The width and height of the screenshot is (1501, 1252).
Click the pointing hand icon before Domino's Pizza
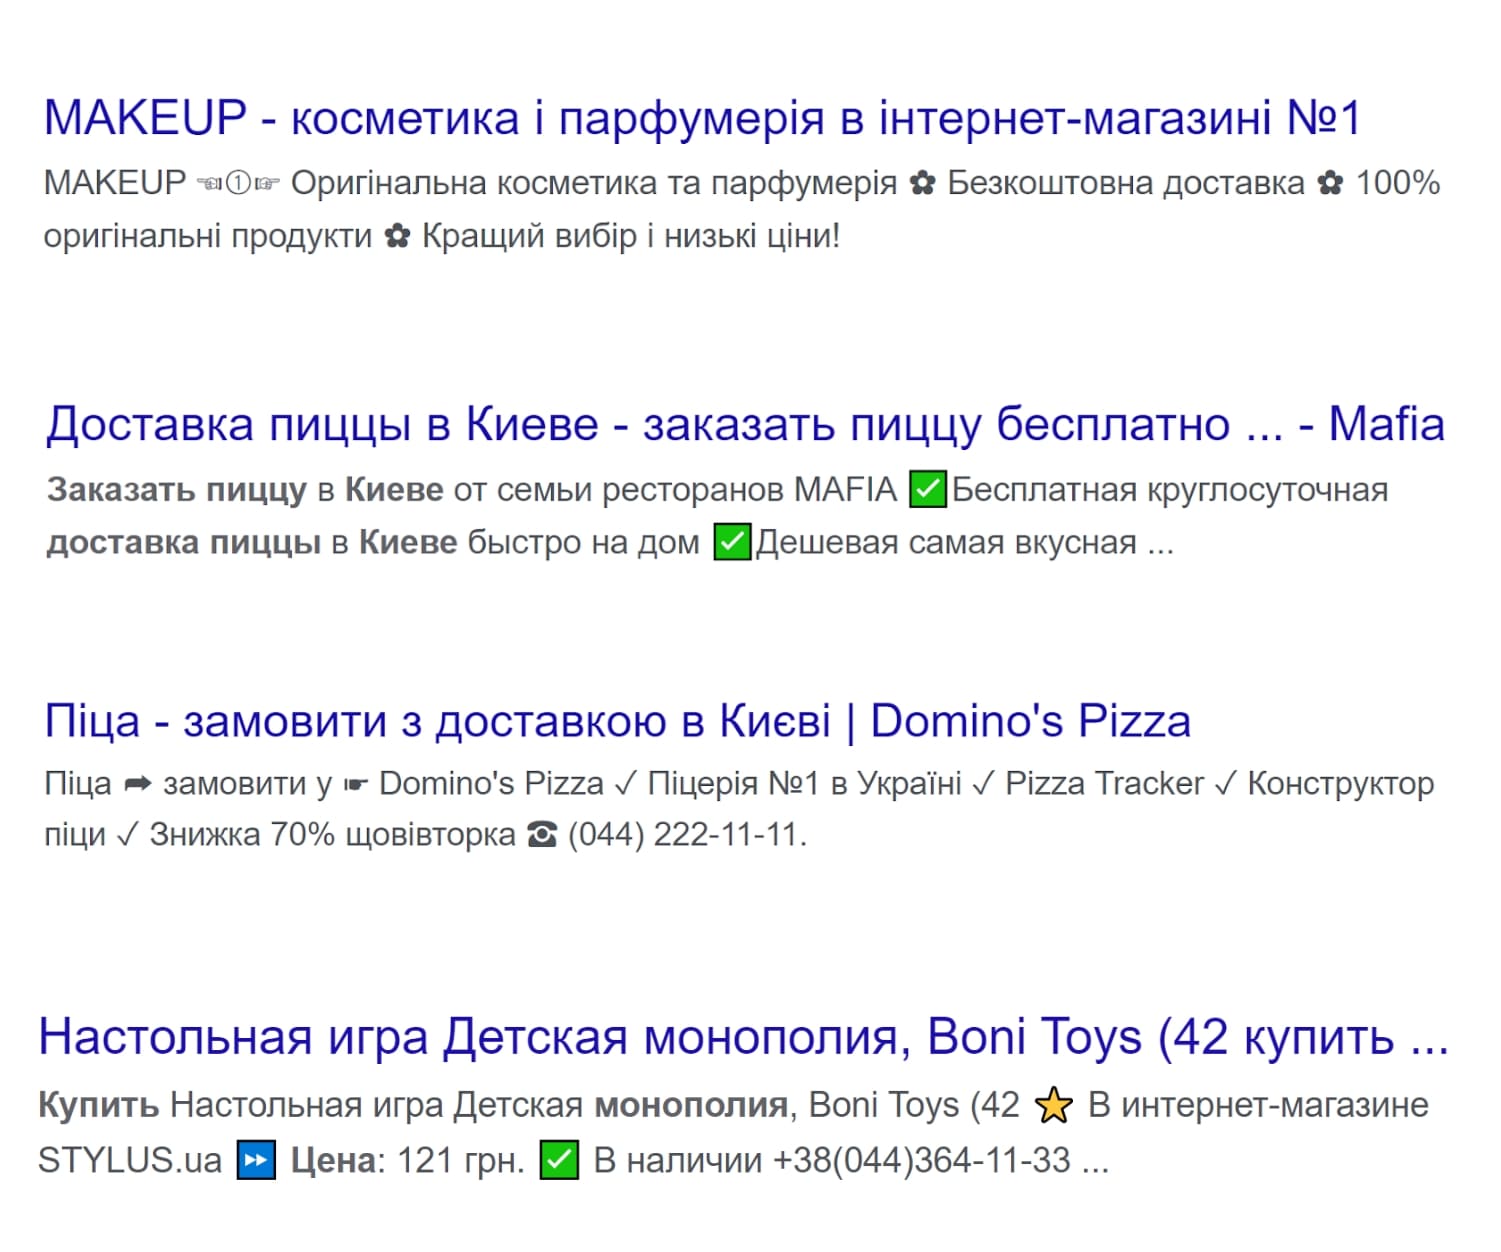pos(355,785)
